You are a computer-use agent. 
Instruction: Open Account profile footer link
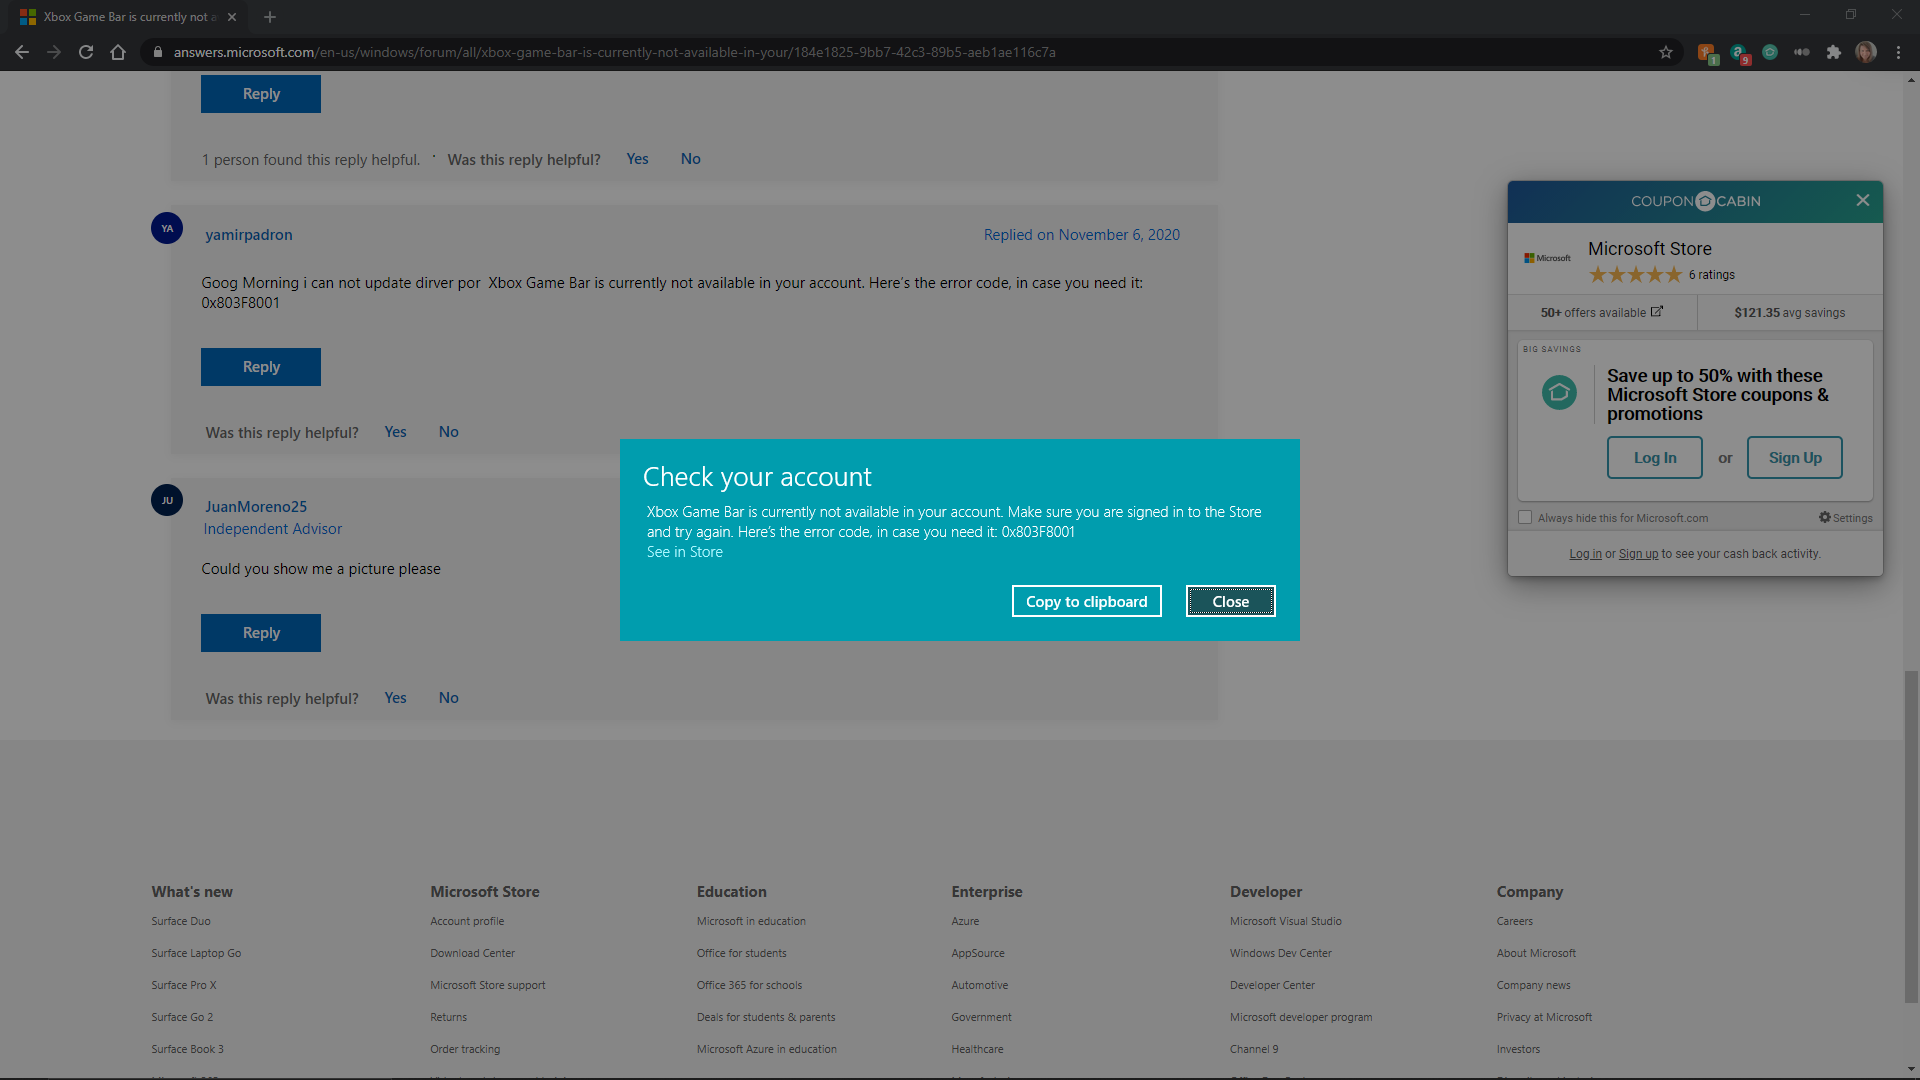point(467,921)
